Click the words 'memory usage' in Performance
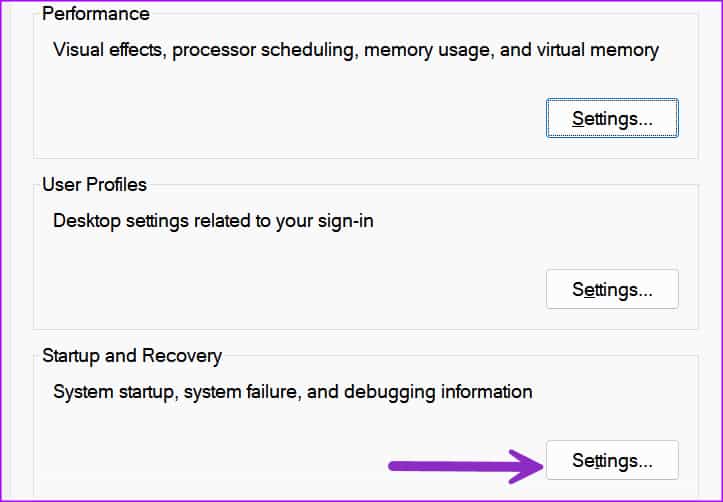 tap(428, 50)
